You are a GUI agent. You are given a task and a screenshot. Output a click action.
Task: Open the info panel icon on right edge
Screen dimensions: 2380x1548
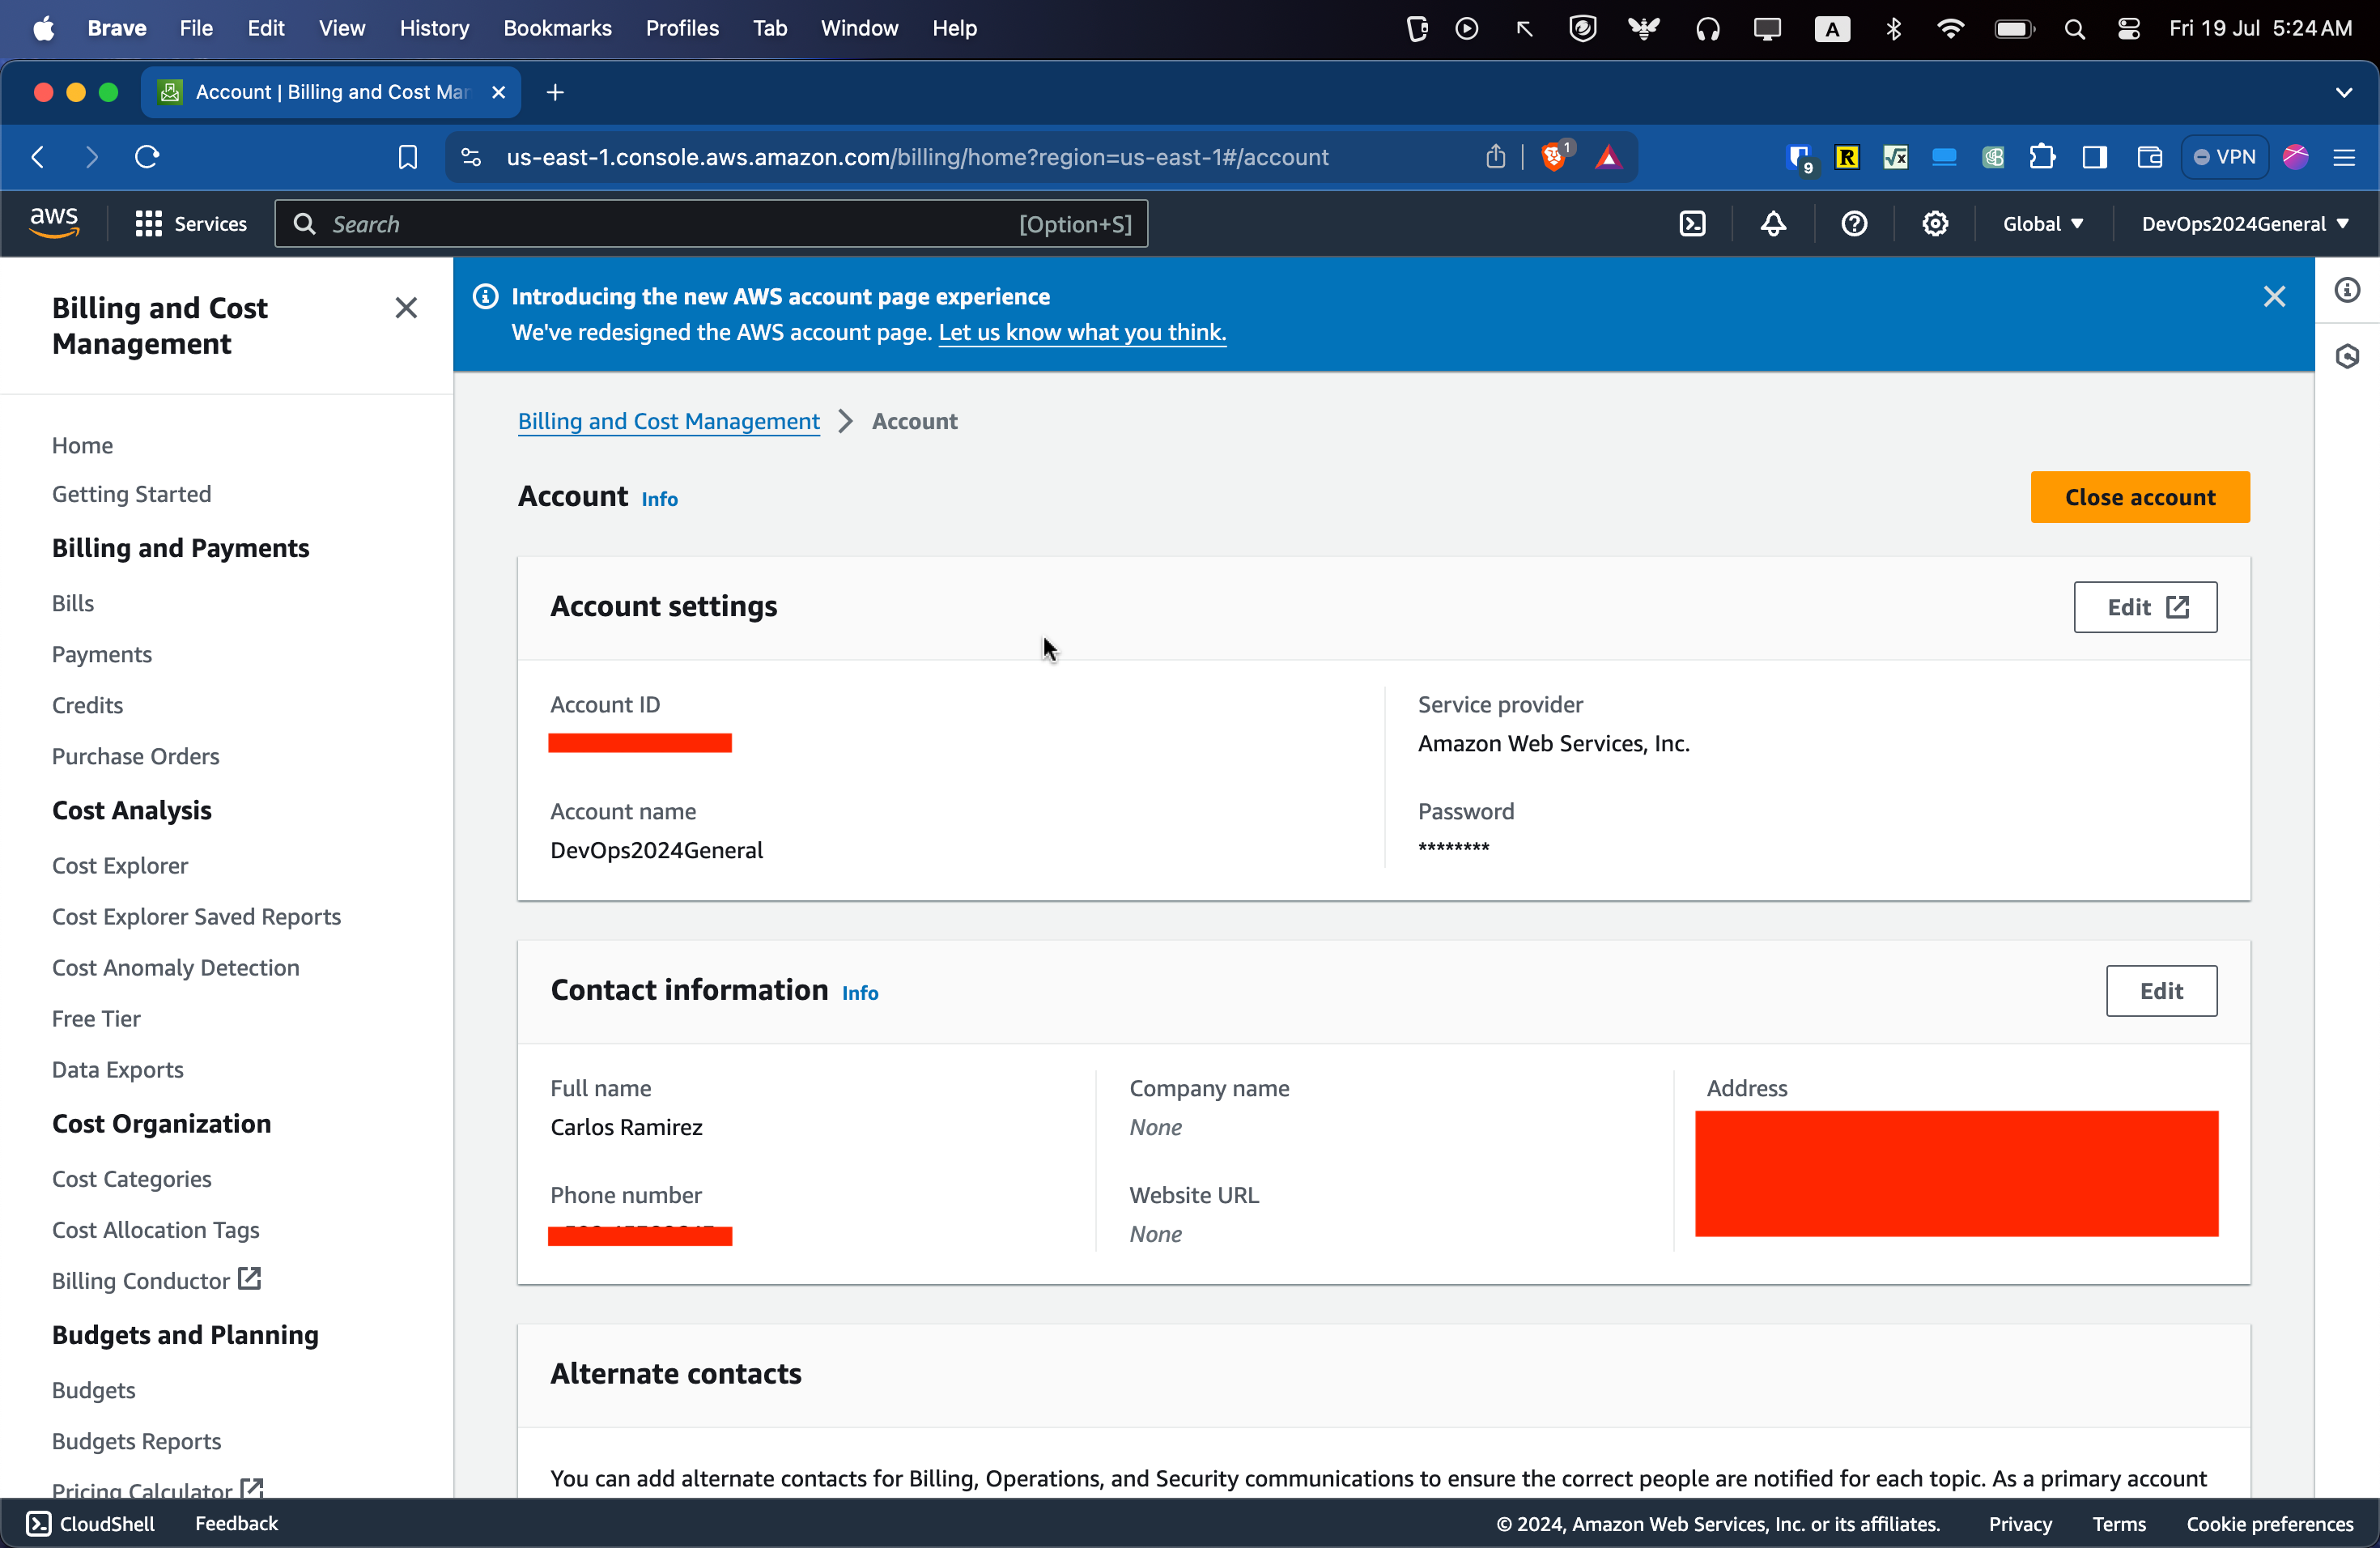coord(2347,291)
